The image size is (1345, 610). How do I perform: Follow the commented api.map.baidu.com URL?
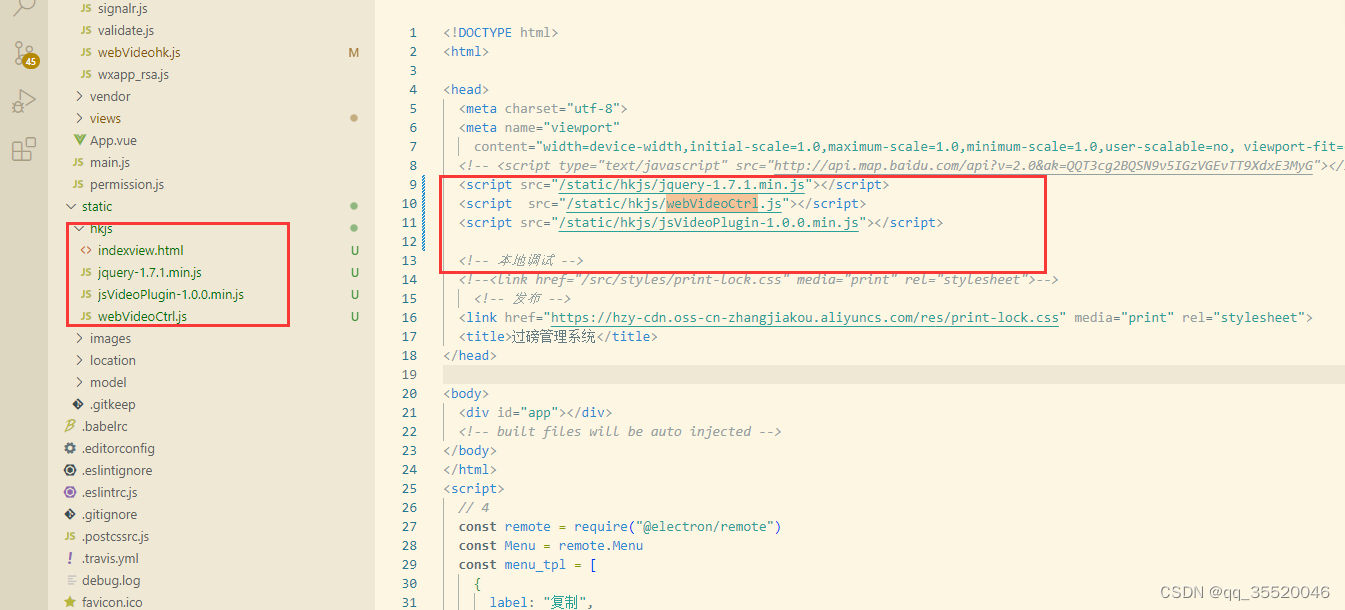tap(1045, 165)
